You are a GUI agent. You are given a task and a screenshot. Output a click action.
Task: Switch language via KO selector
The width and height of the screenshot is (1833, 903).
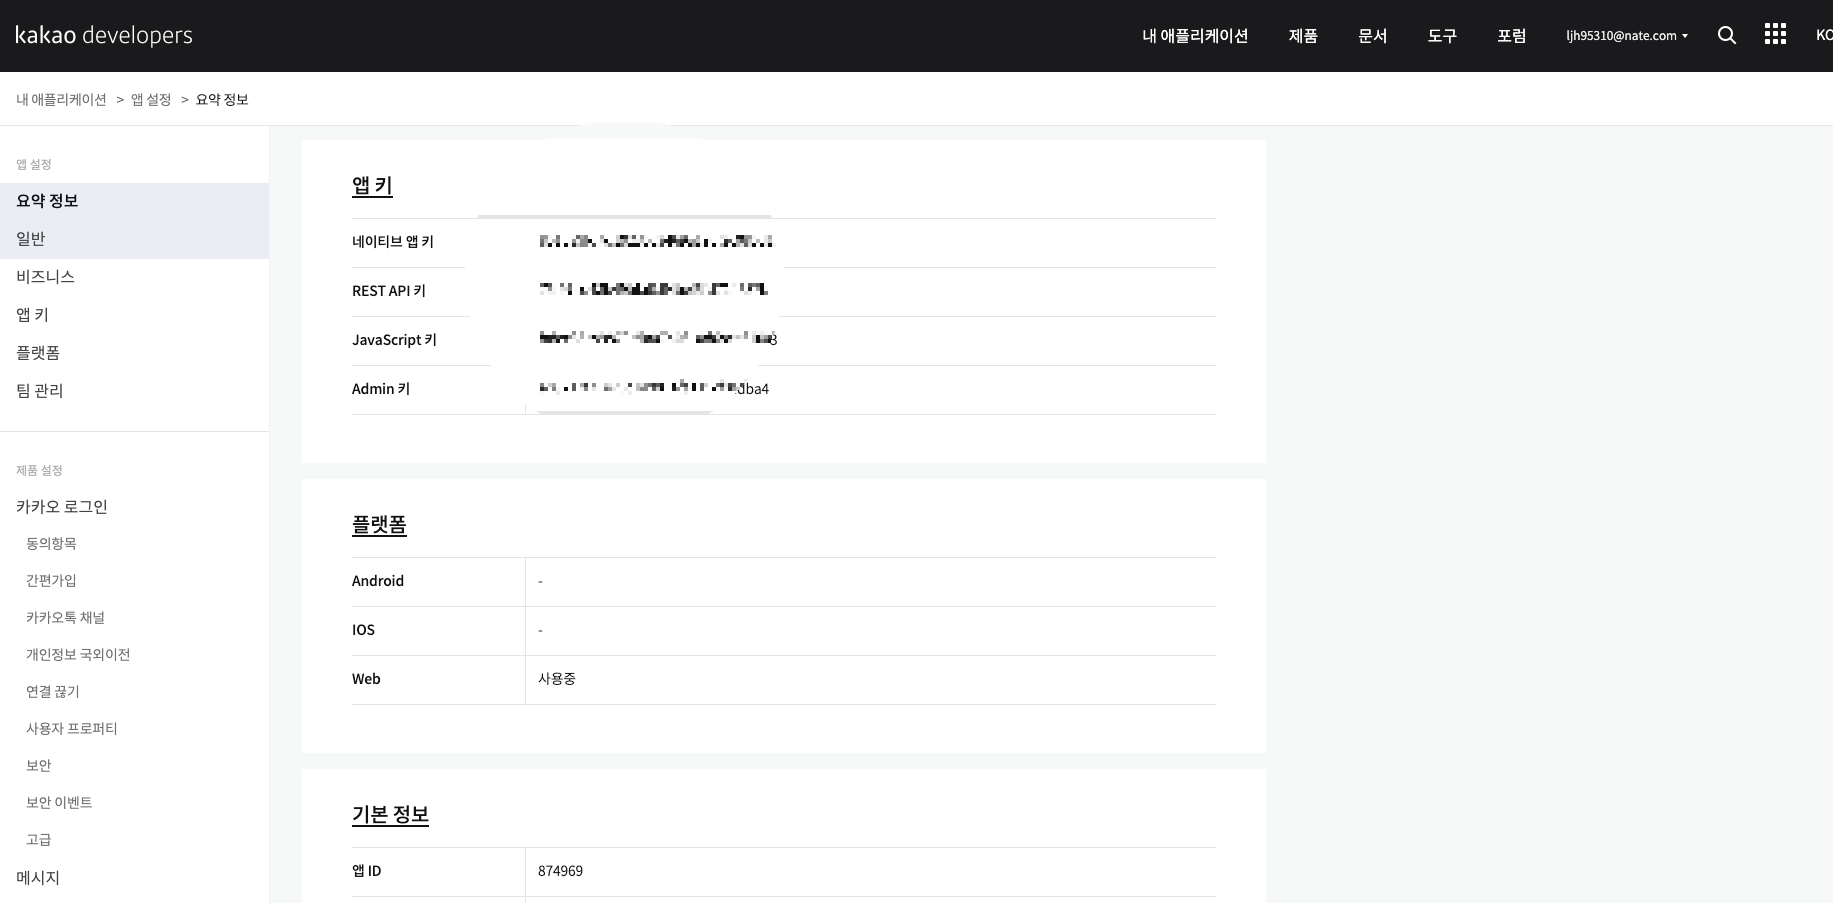pos(1824,35)
